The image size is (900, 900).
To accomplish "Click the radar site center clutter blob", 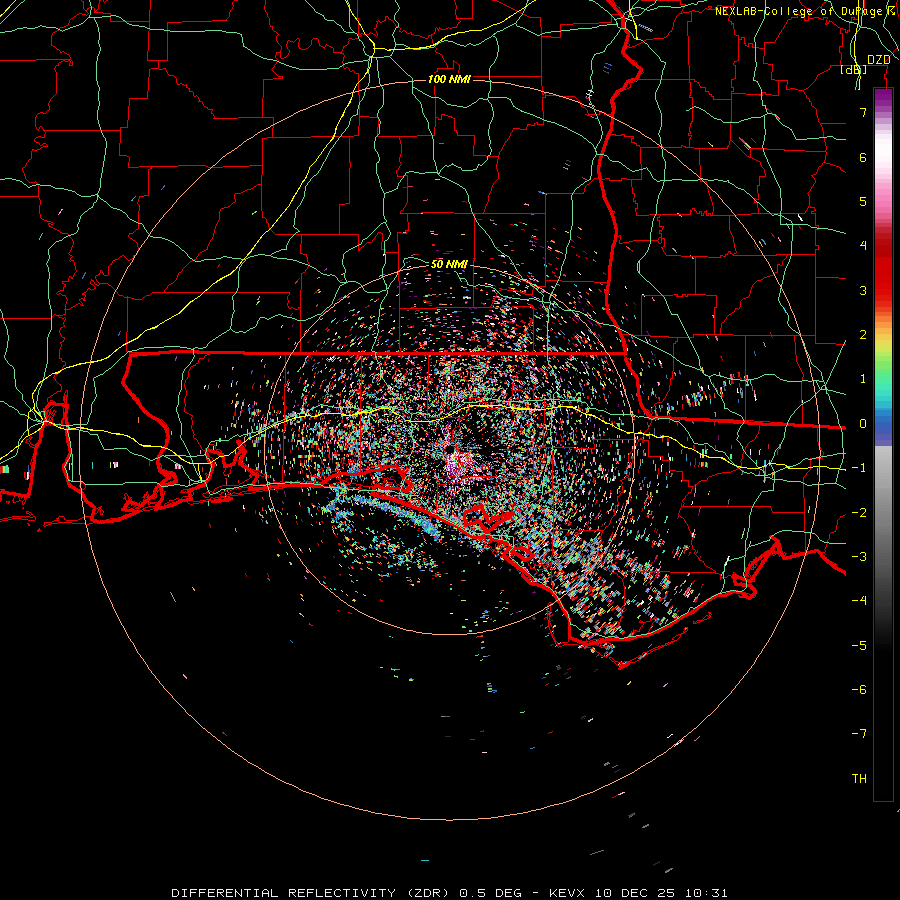I will [x=459, y=463].
